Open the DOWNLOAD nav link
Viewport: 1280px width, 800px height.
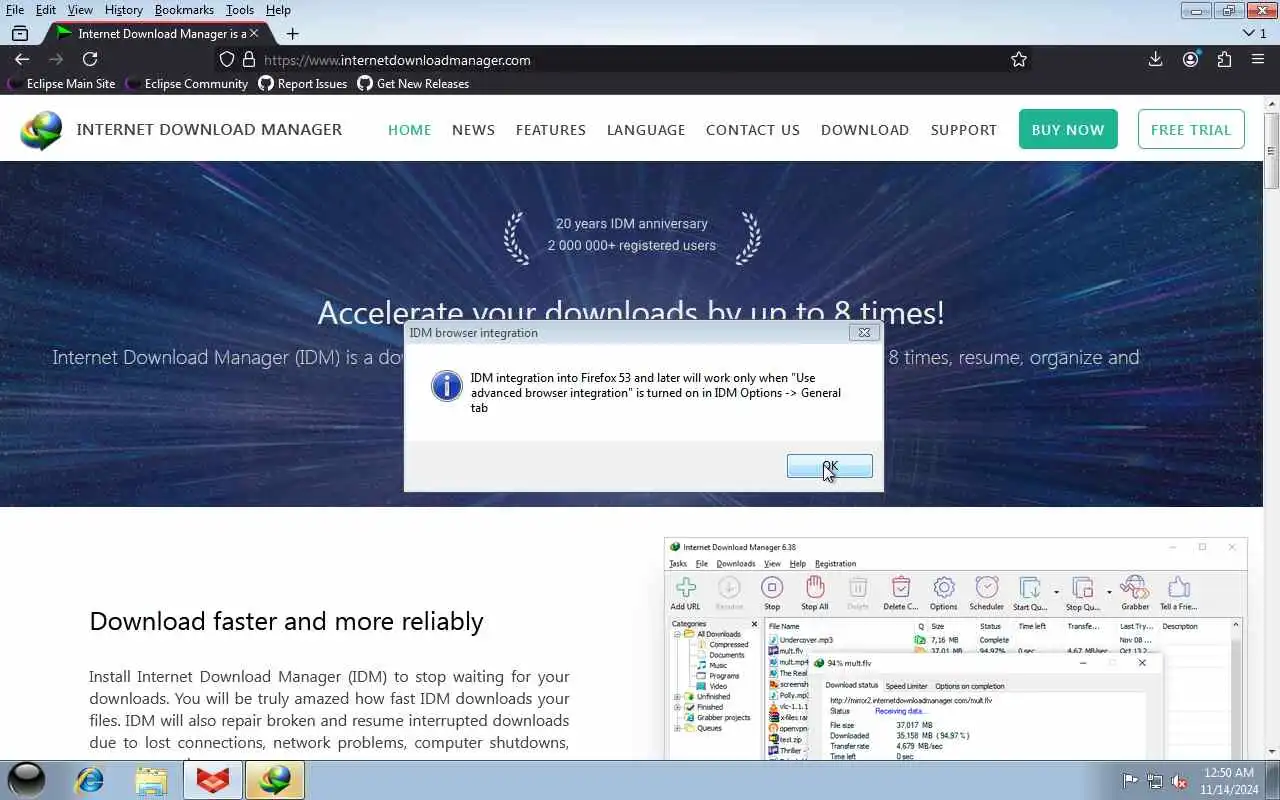click(865, 130)
